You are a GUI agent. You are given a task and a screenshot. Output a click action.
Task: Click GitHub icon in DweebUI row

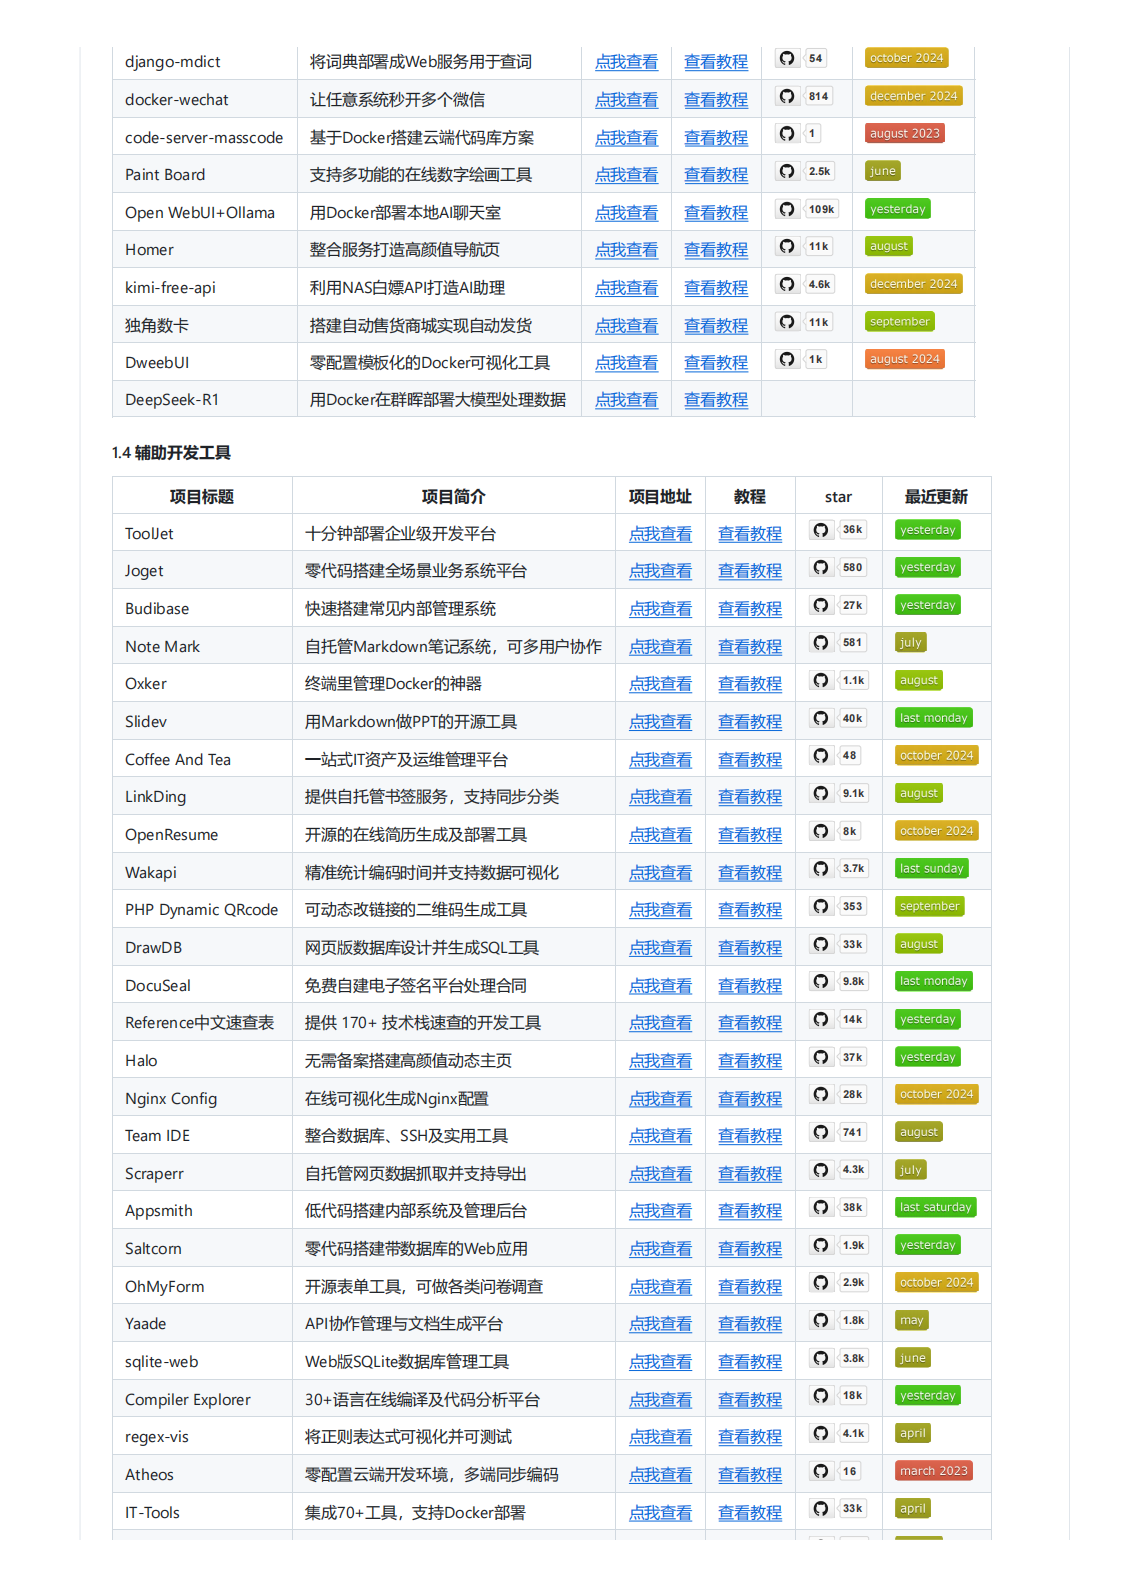click(x=787, y=359)
